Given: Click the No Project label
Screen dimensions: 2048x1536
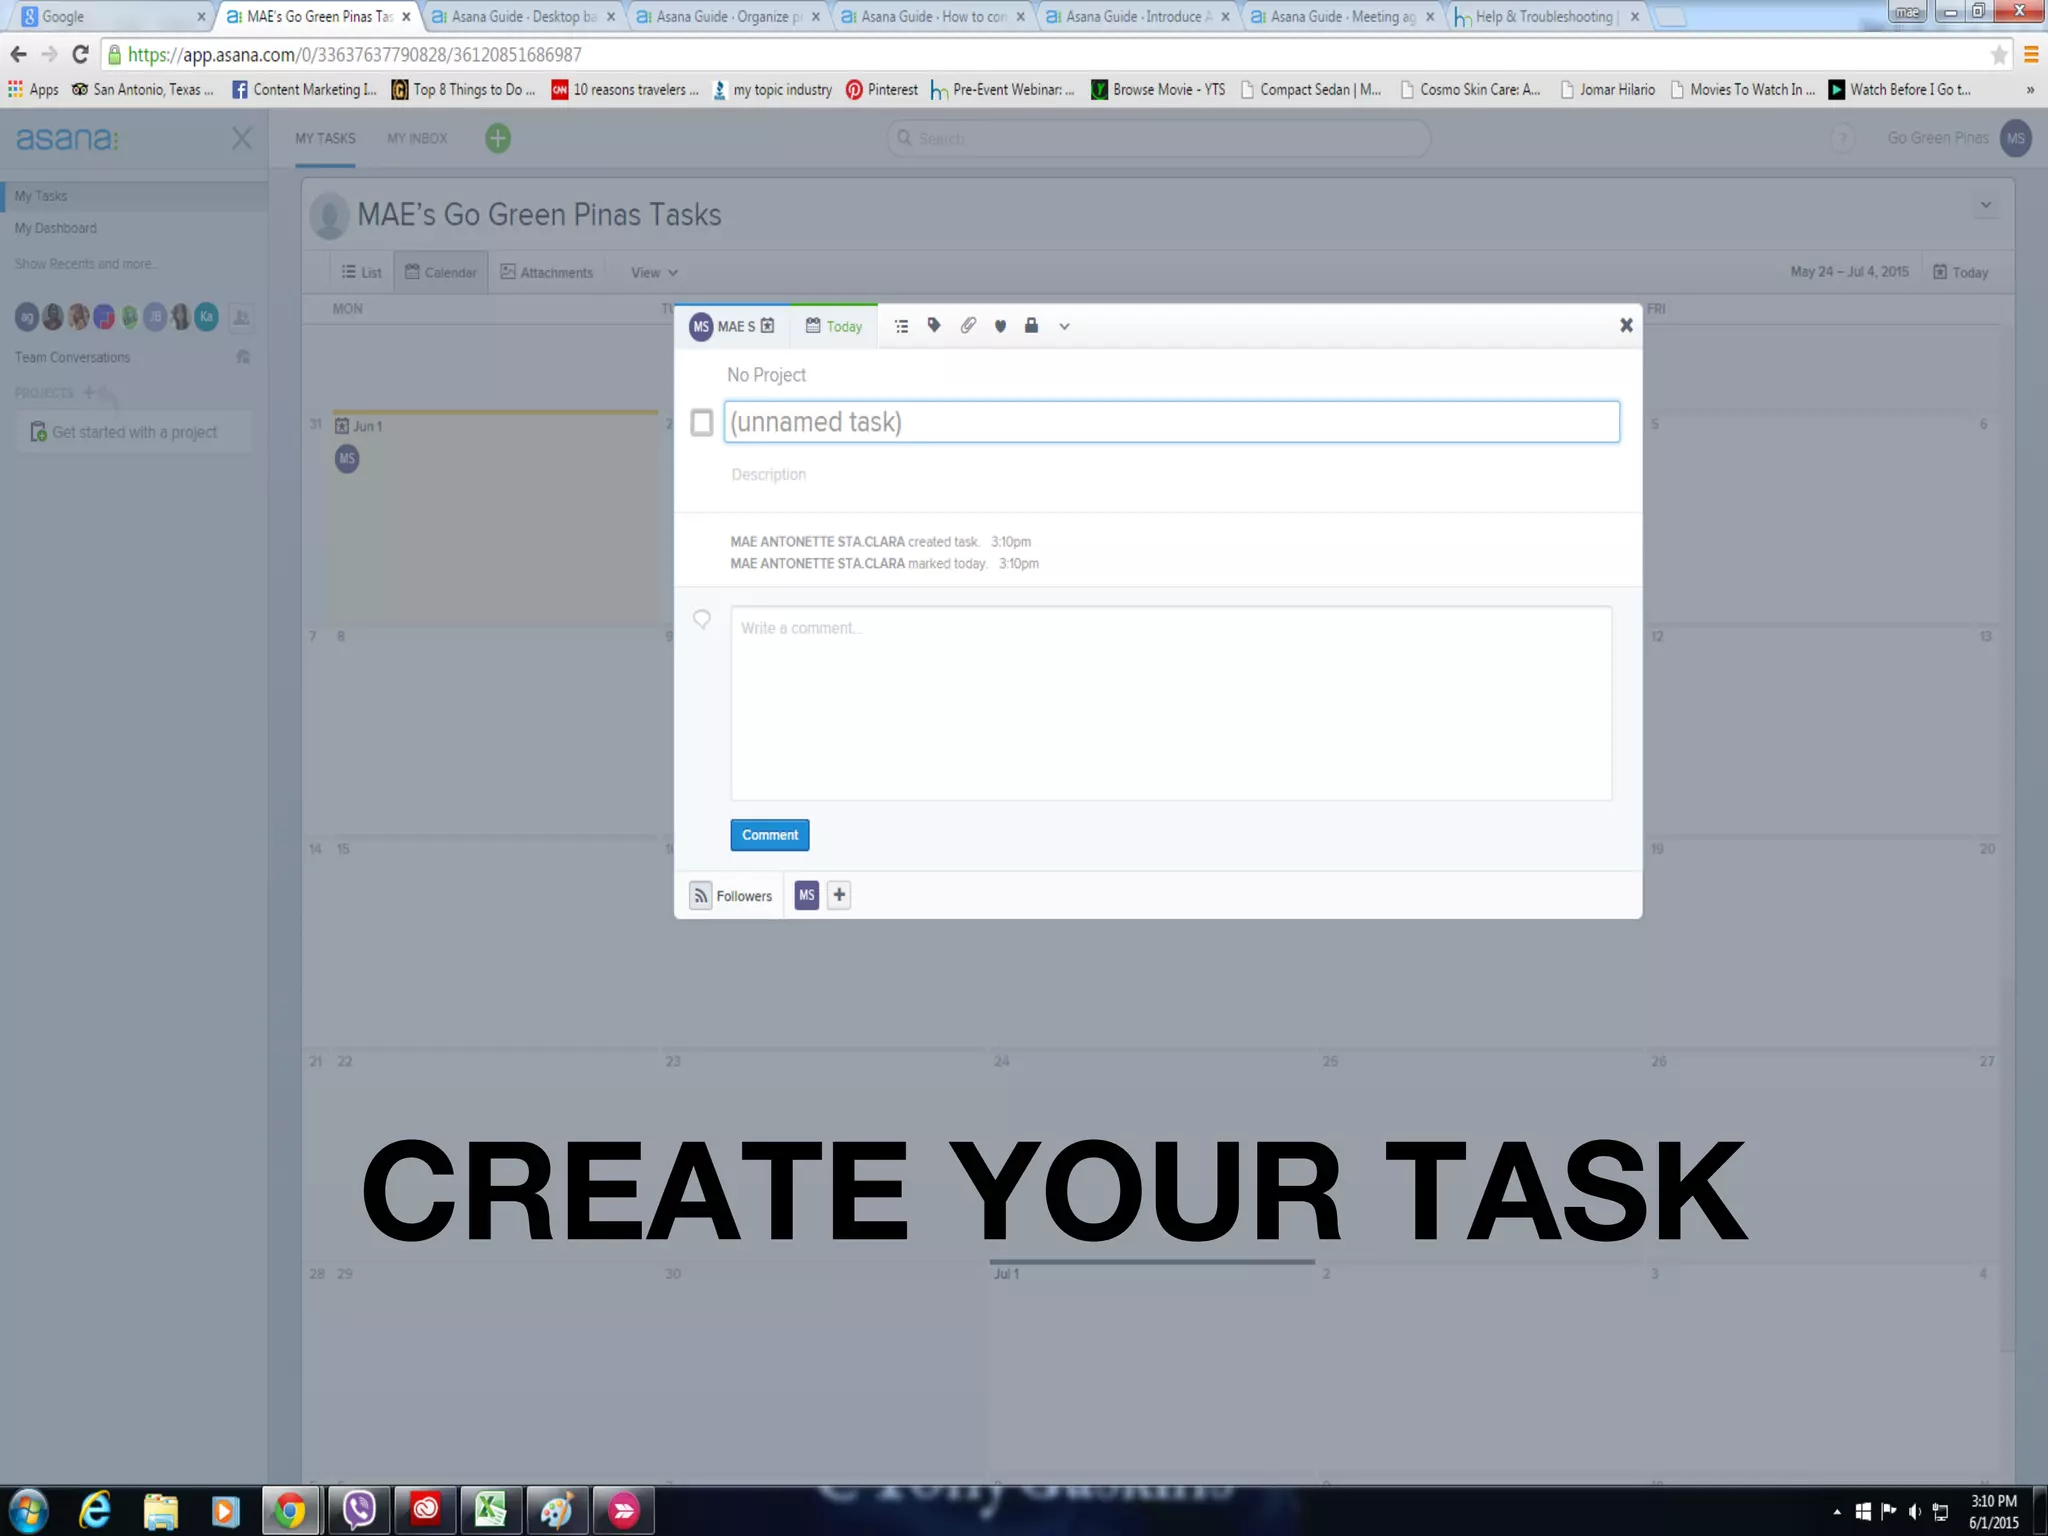Looking at the screenshot, I should point(766,375).
